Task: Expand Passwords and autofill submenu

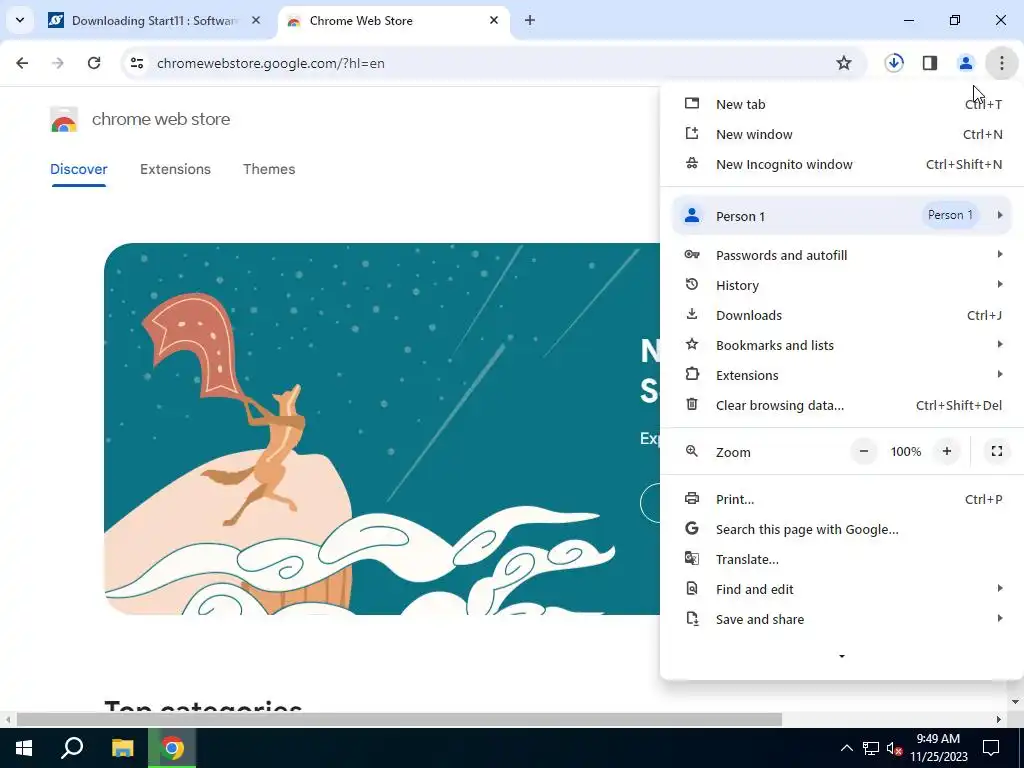Action: pos(842,255)
